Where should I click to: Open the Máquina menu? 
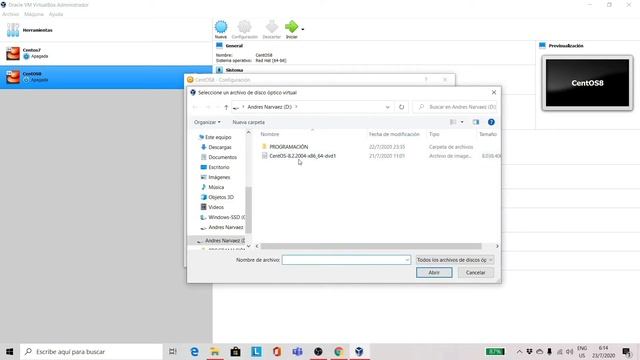34,14
